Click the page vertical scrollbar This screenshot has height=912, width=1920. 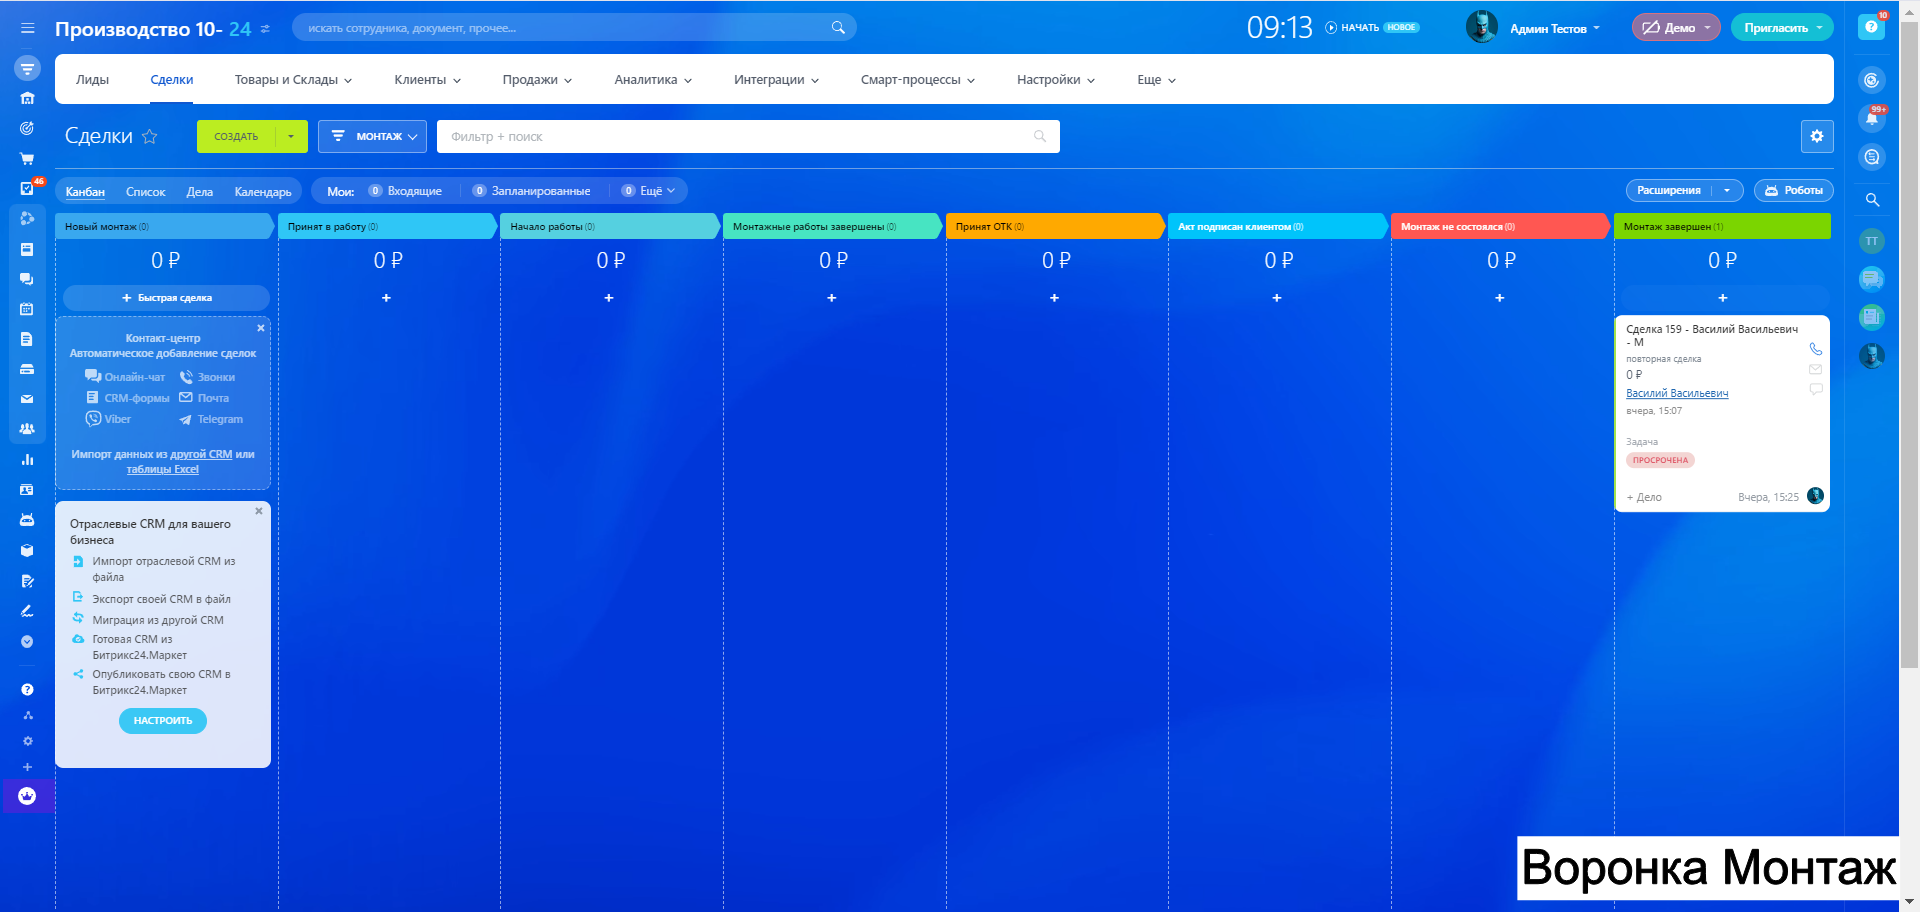click(1909, 344)
